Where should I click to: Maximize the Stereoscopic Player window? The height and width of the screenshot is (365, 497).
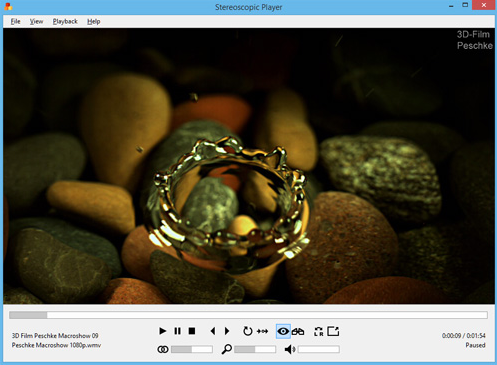tap(465, 5)
